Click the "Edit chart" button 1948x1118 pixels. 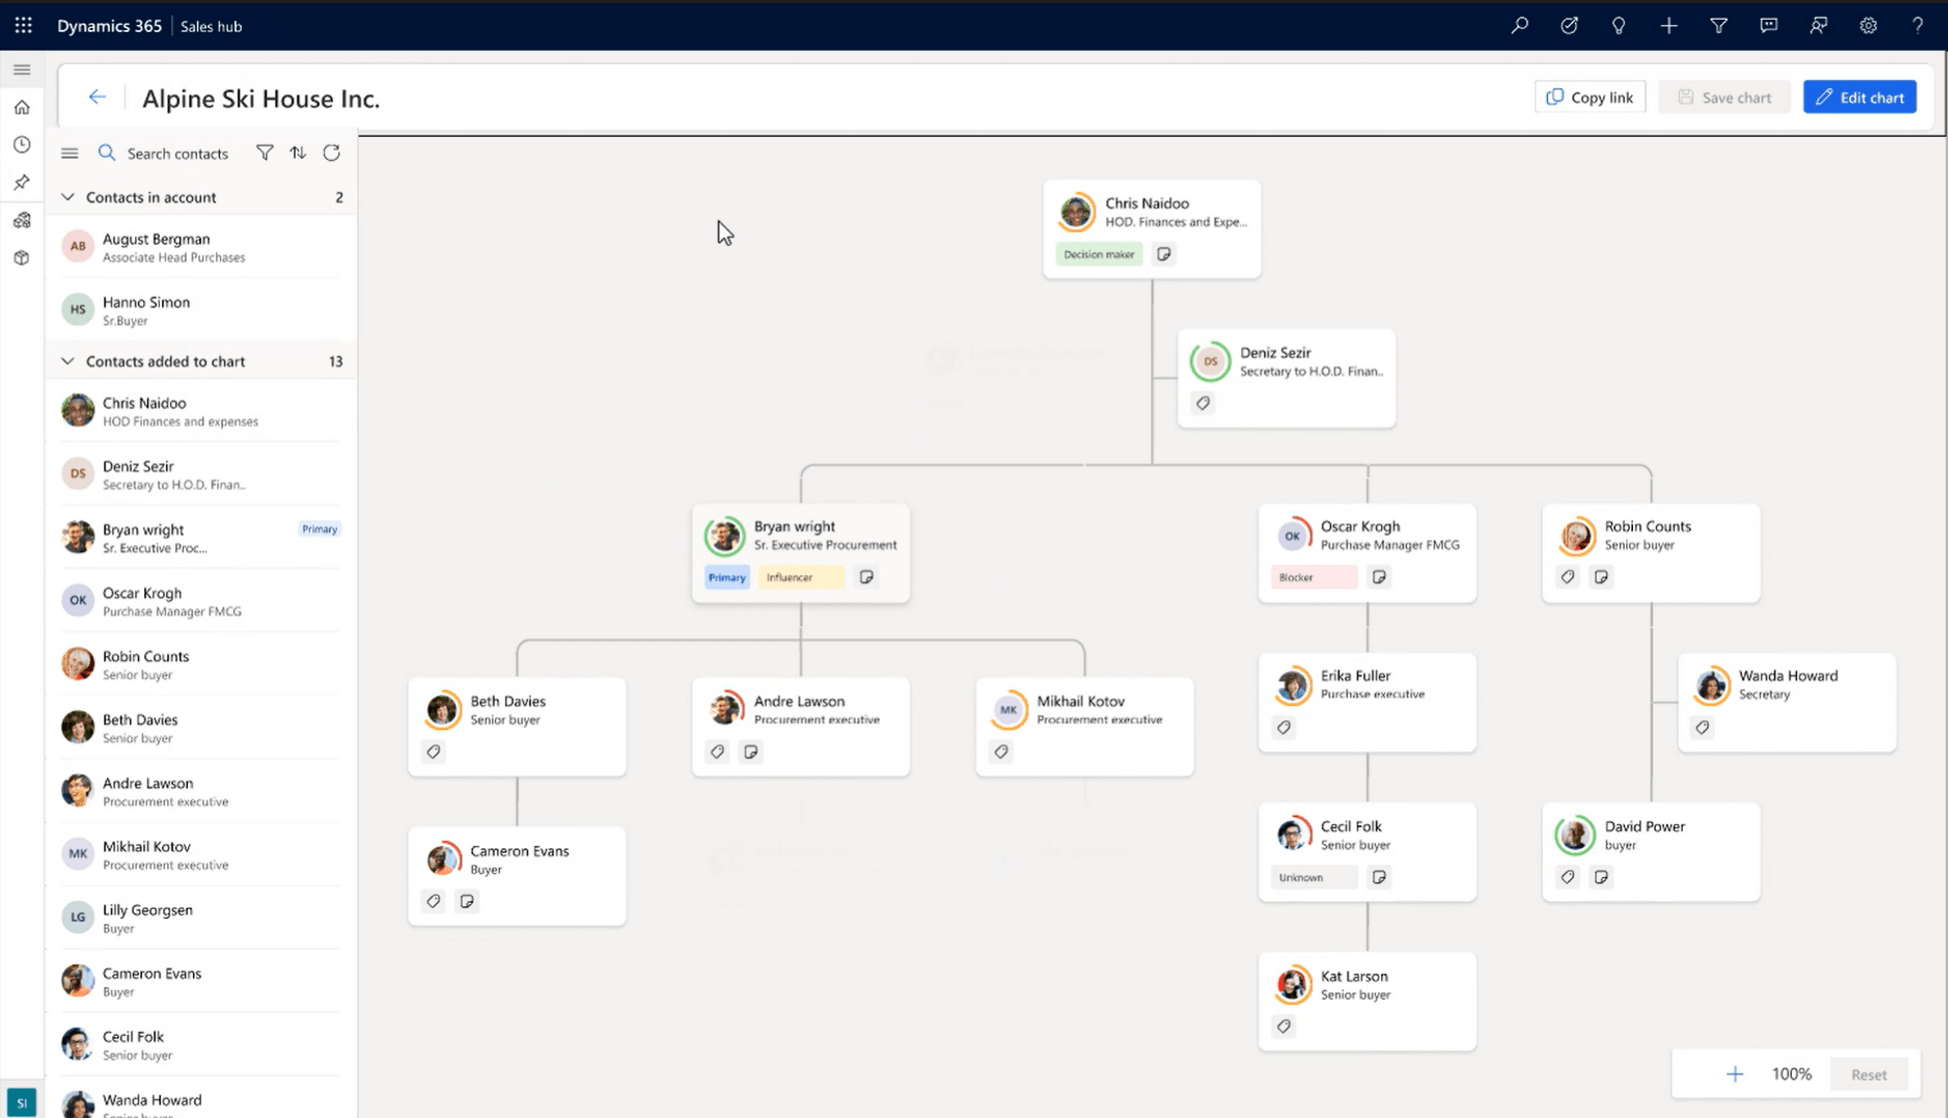coord(1859,96)
